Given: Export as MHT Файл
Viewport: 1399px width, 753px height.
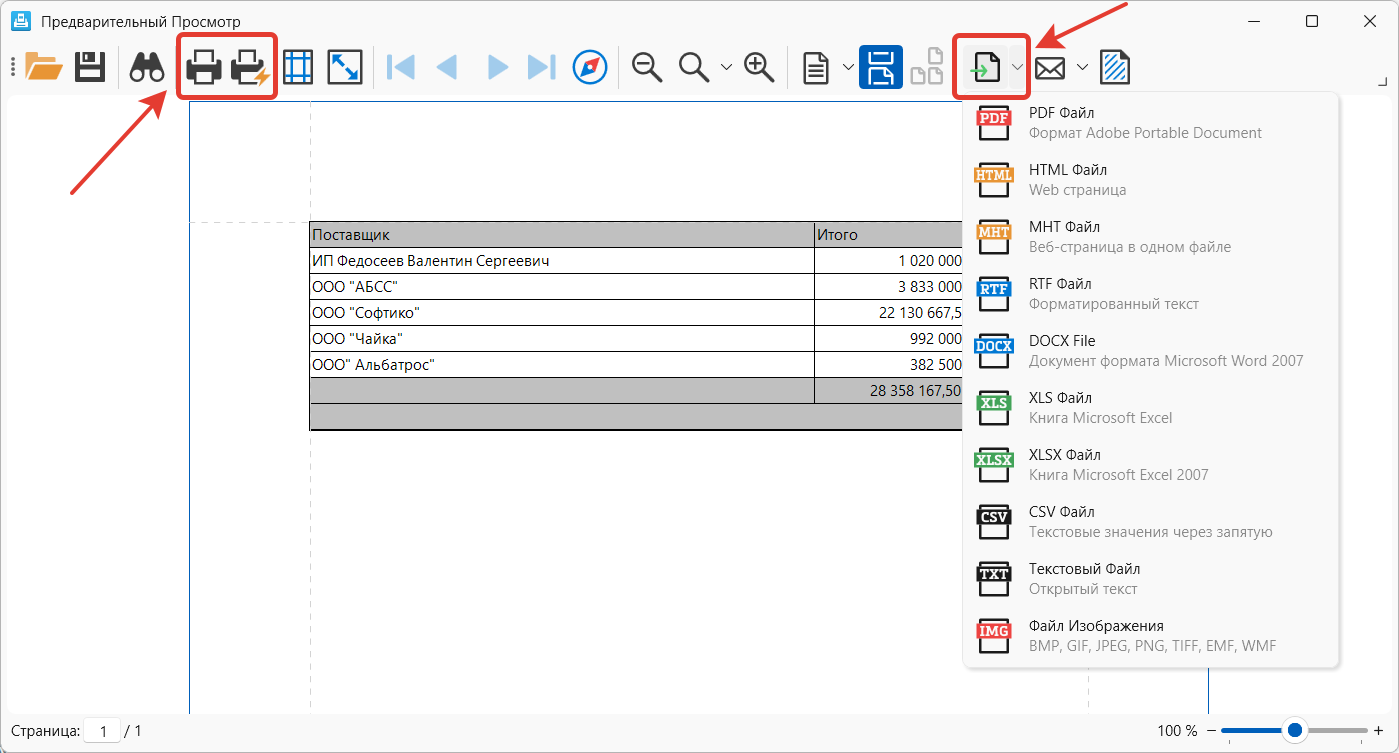Looking at the screenshot, I should 1150,236.
